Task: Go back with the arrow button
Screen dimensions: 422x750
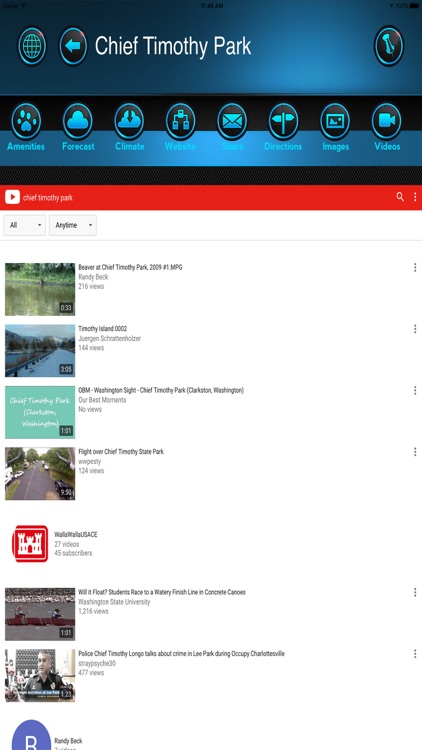Action: coord(73,46)
